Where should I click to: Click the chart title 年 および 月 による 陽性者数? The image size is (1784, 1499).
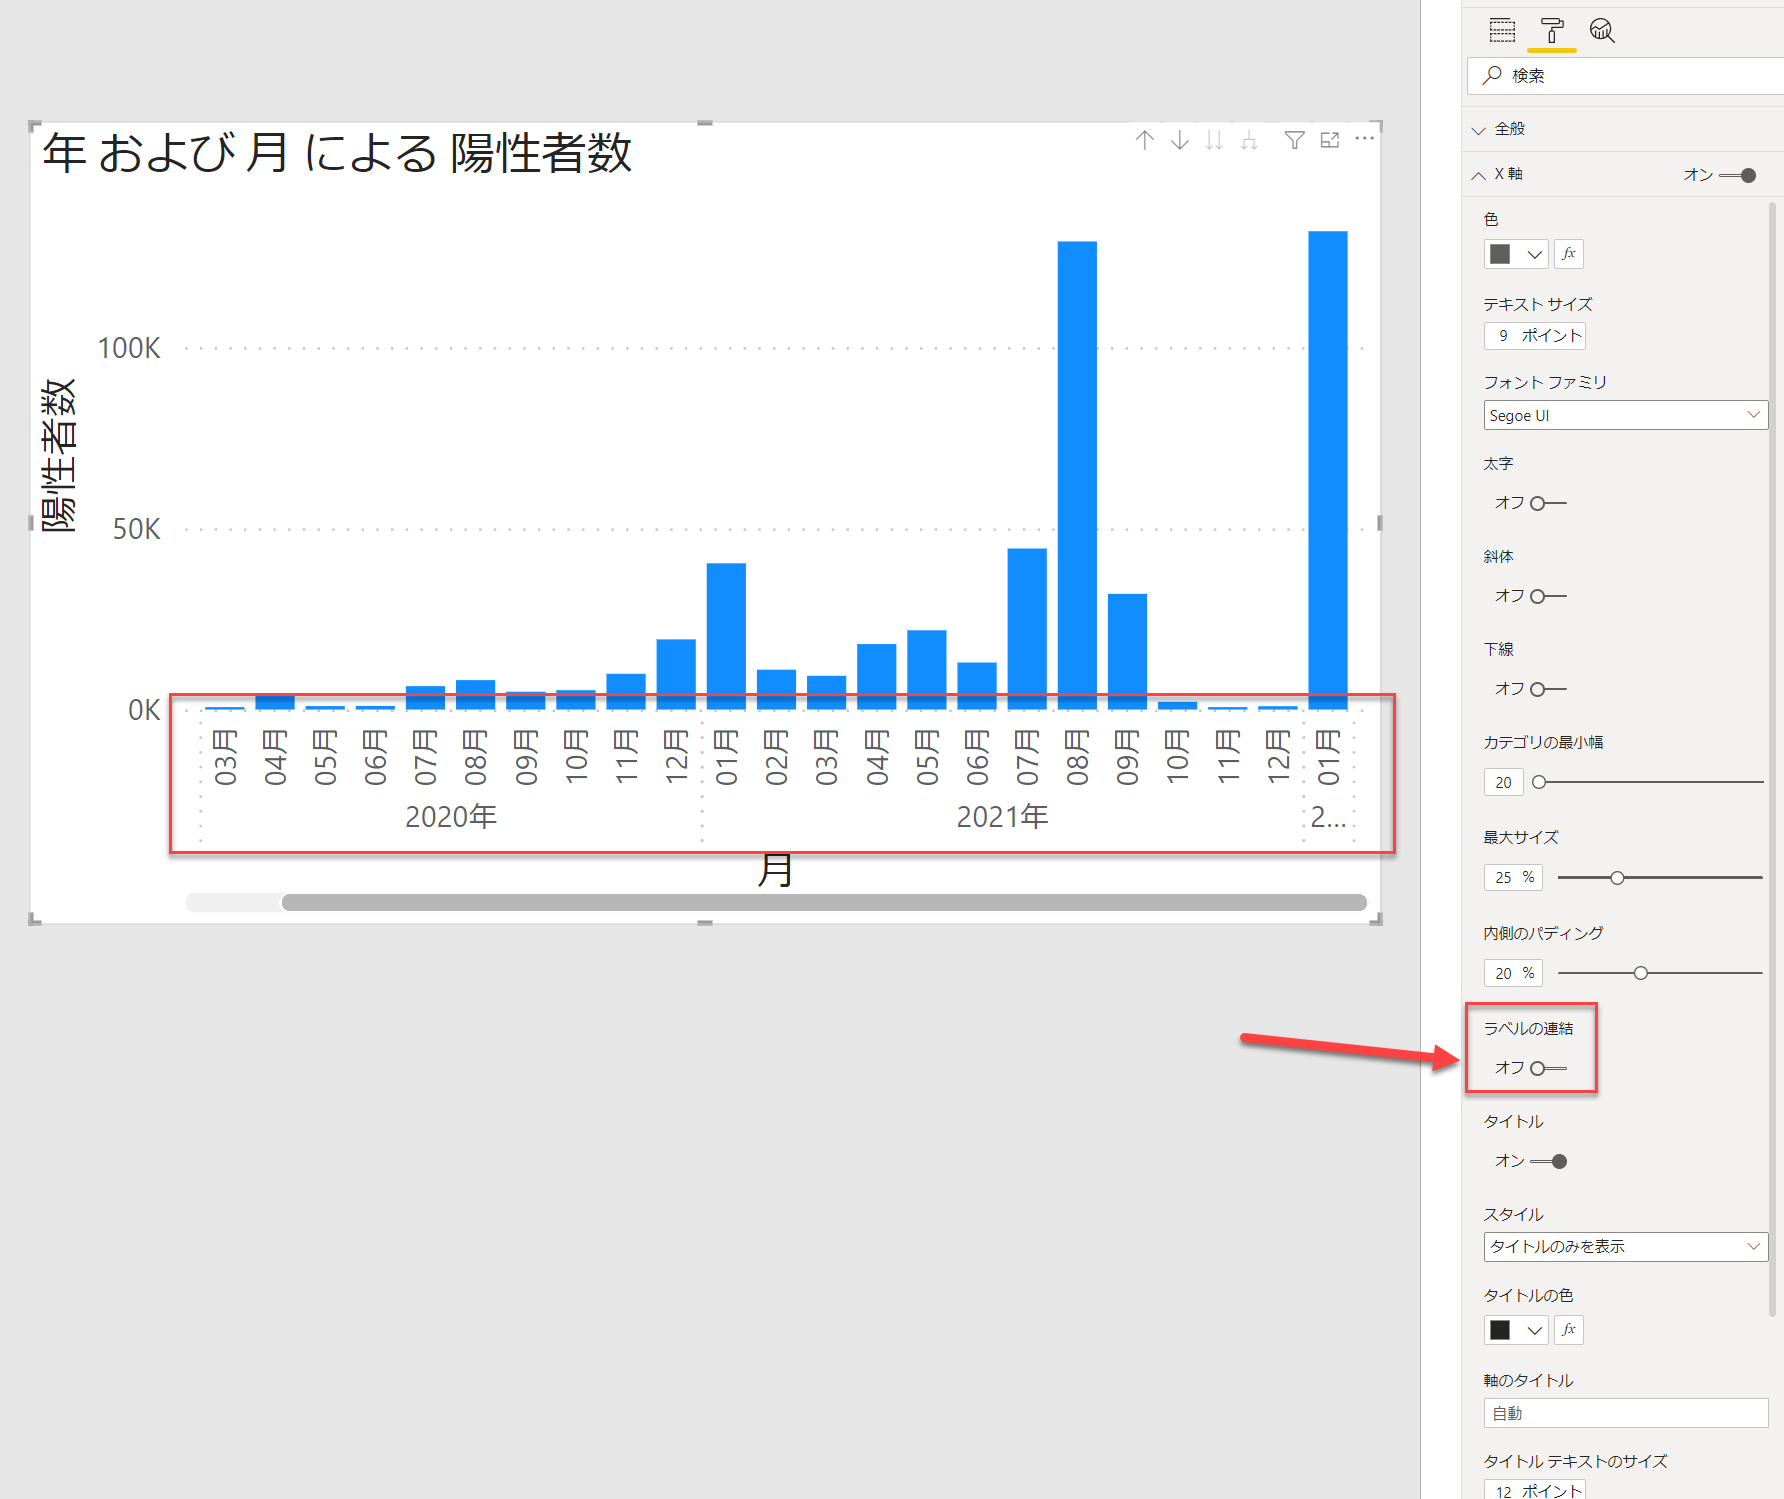337,153
